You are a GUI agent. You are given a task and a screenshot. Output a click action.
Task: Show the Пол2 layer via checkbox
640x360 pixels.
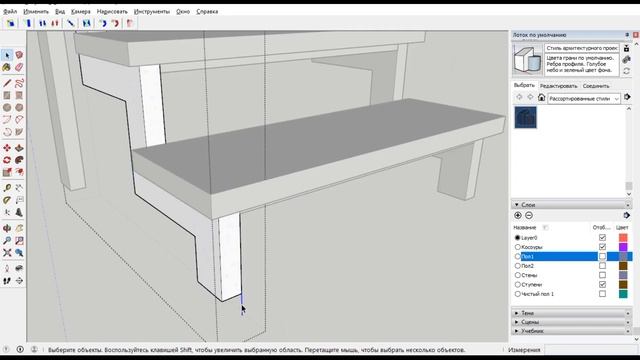(x=602, y=266)
